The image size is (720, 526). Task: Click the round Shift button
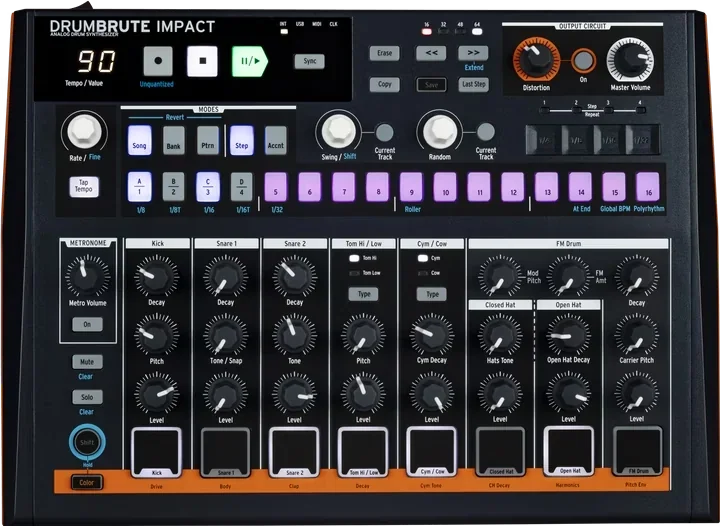coord(87,442)
